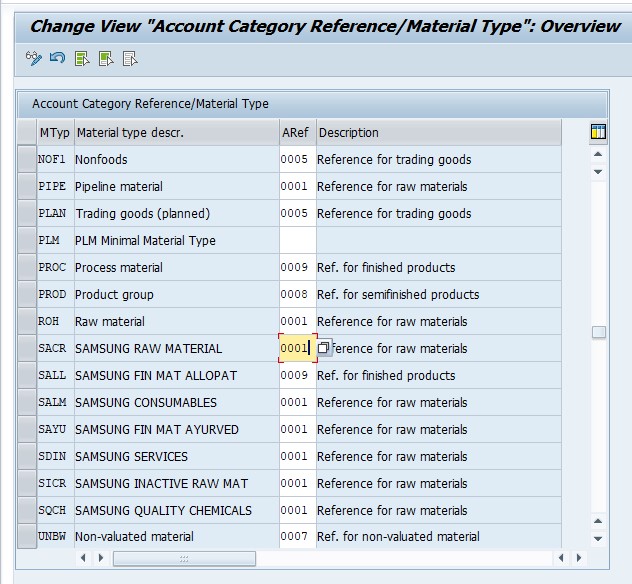Select the row selector for SAYU
632x584 pixels.
27,429
